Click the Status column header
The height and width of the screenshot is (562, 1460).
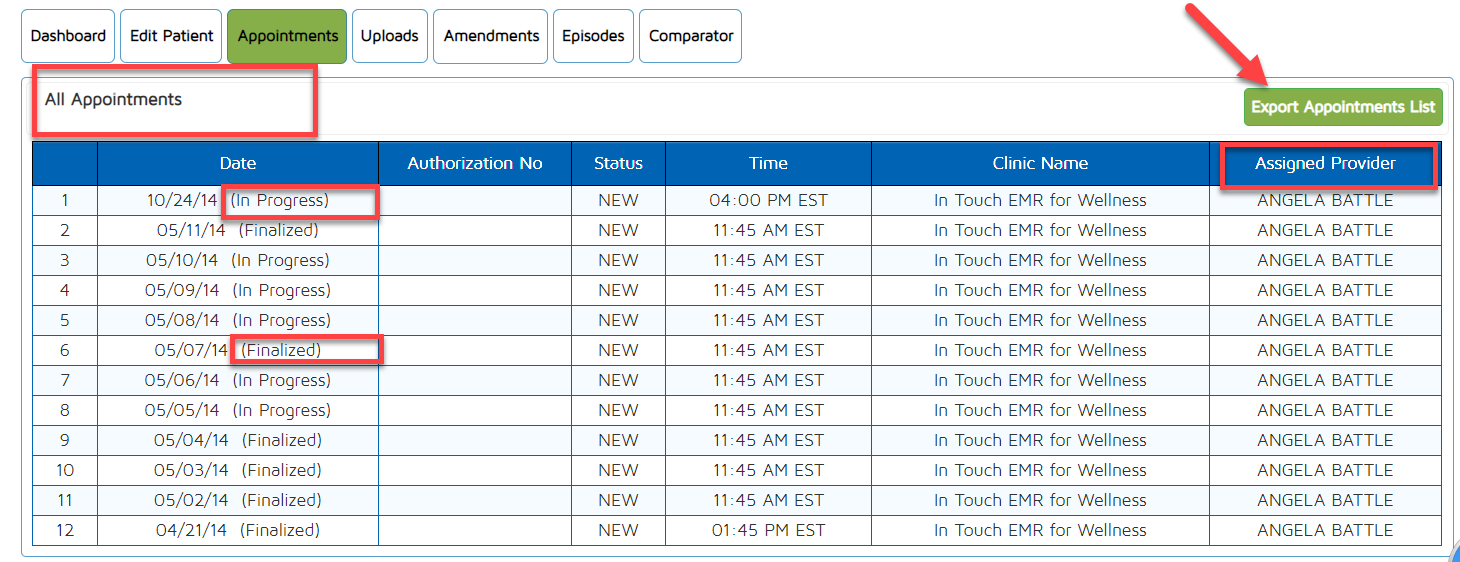(618, 163)
